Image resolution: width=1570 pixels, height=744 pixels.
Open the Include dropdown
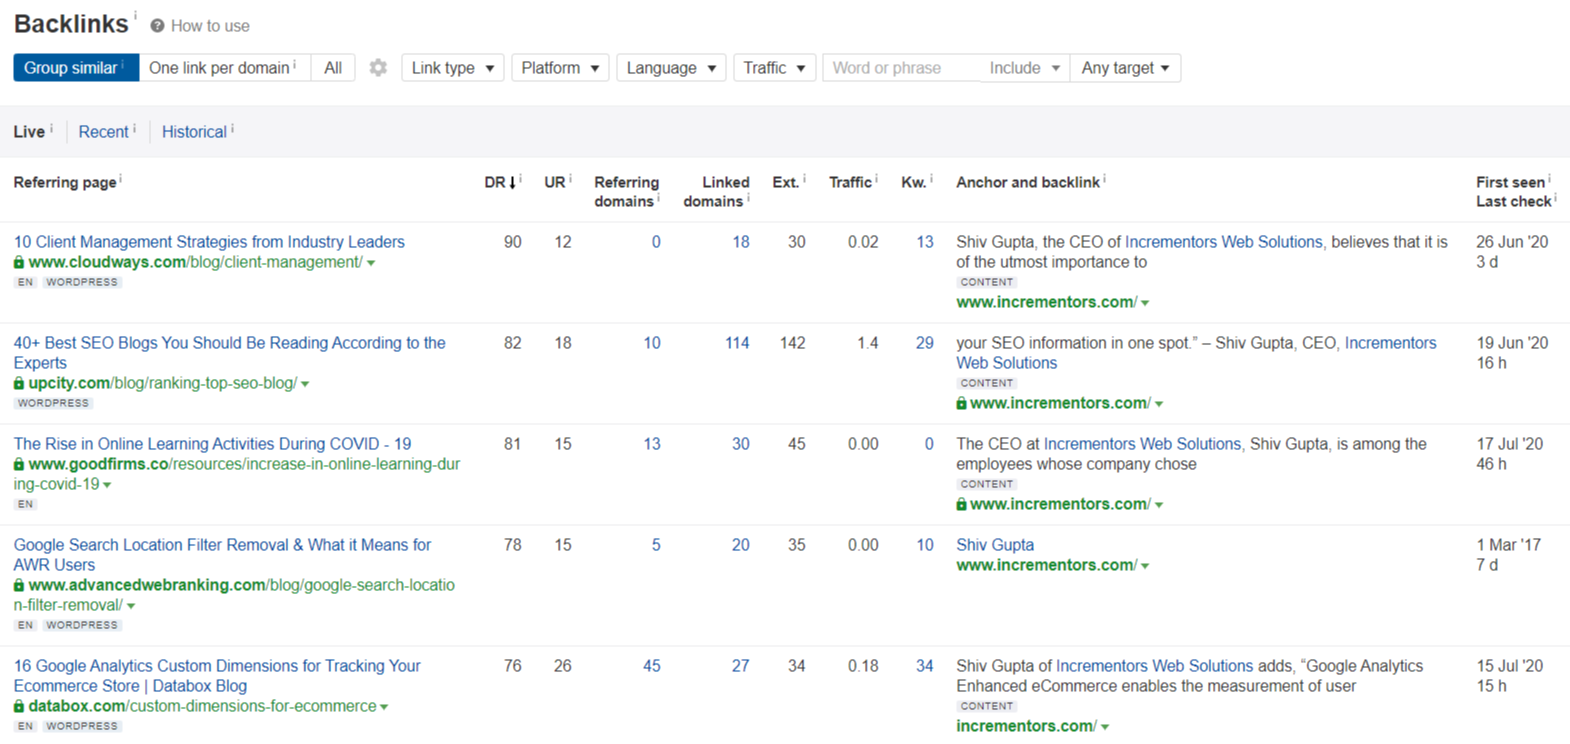[1024, 68]
